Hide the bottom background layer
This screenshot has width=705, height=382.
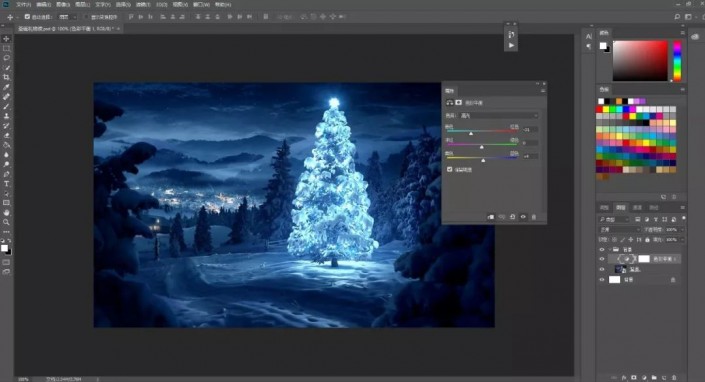[602, 280]
